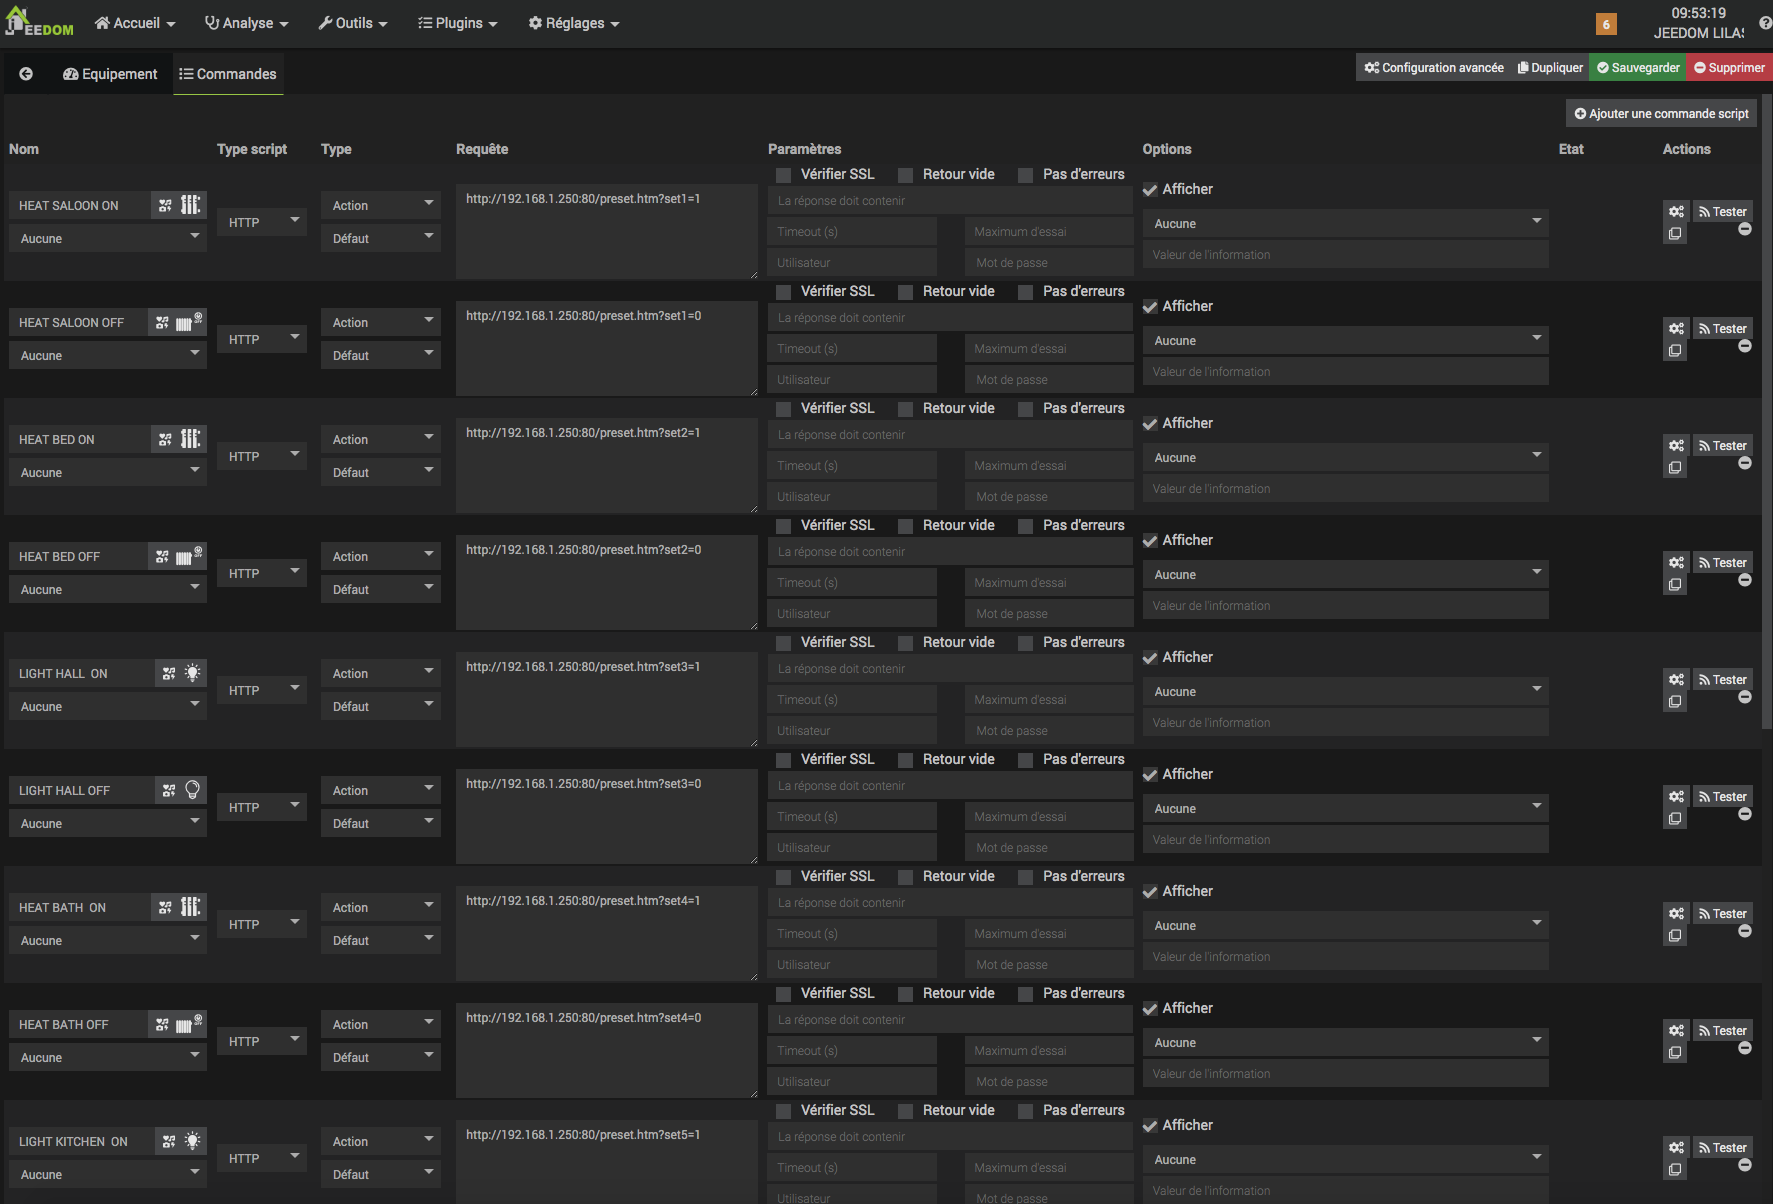
Task: Open the notification badge showing 6
Action: pos(1606,24)
